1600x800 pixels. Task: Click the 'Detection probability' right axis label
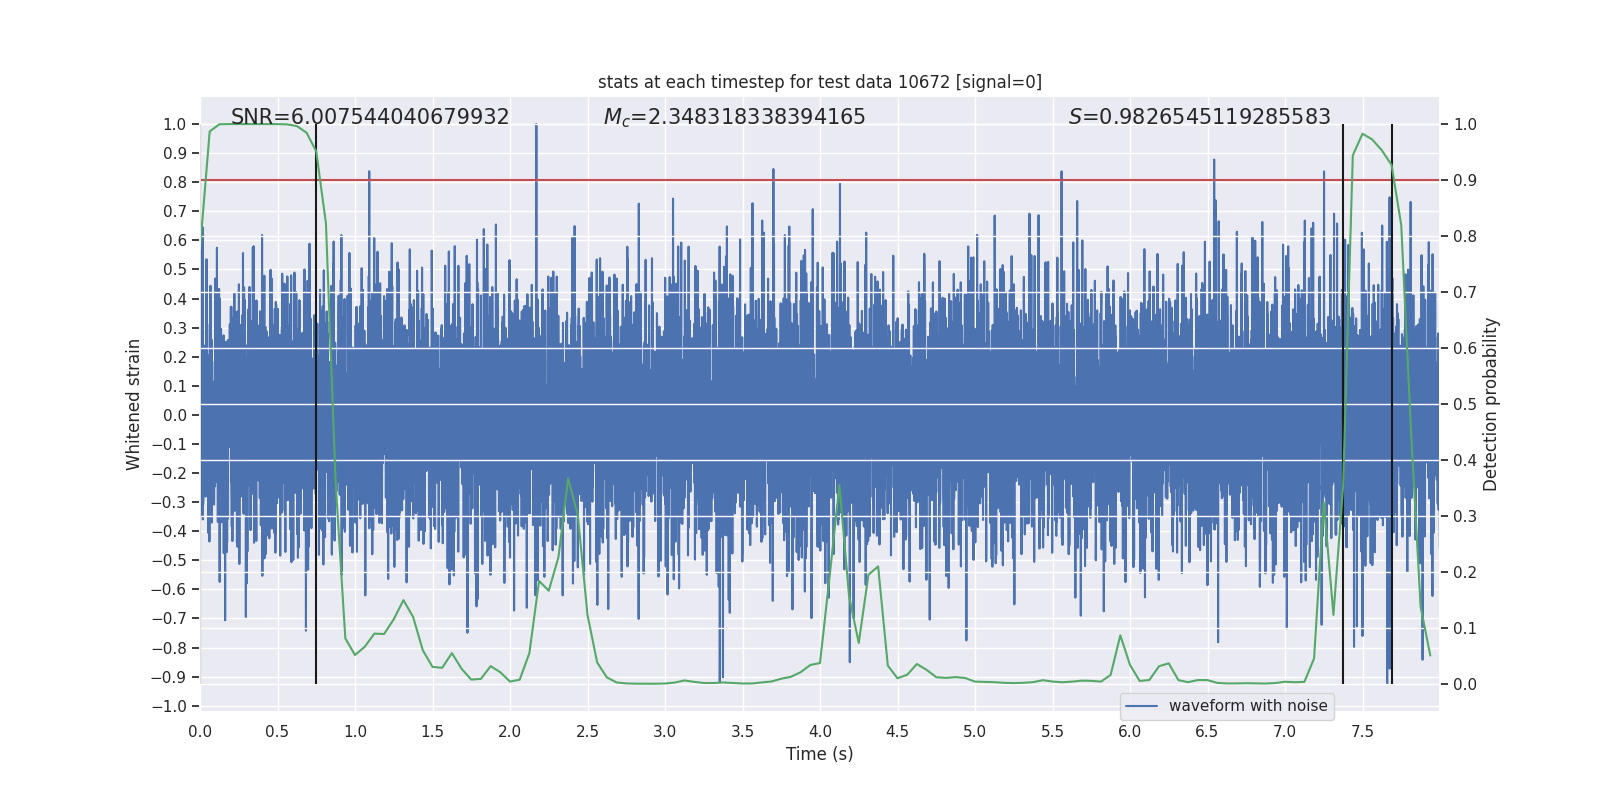tap(1490, 404)
